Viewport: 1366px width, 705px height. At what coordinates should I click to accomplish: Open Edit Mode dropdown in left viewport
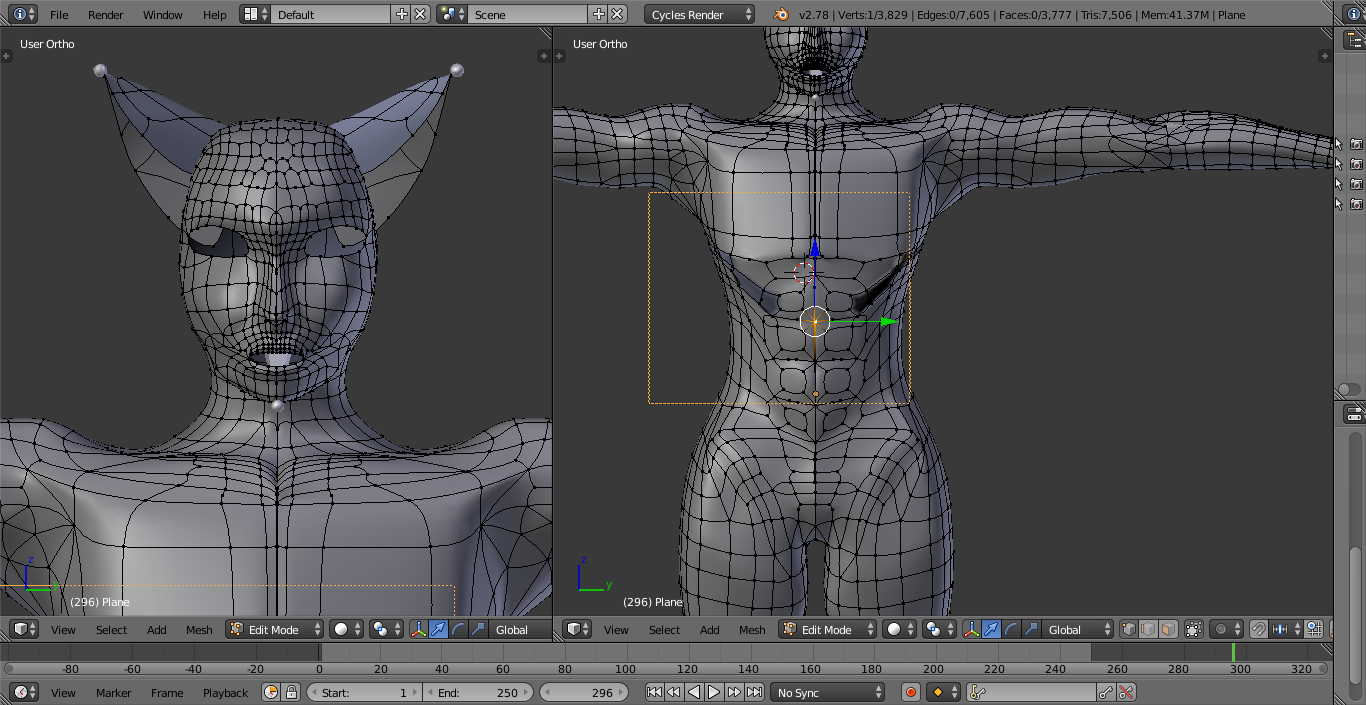coord(275,629)
